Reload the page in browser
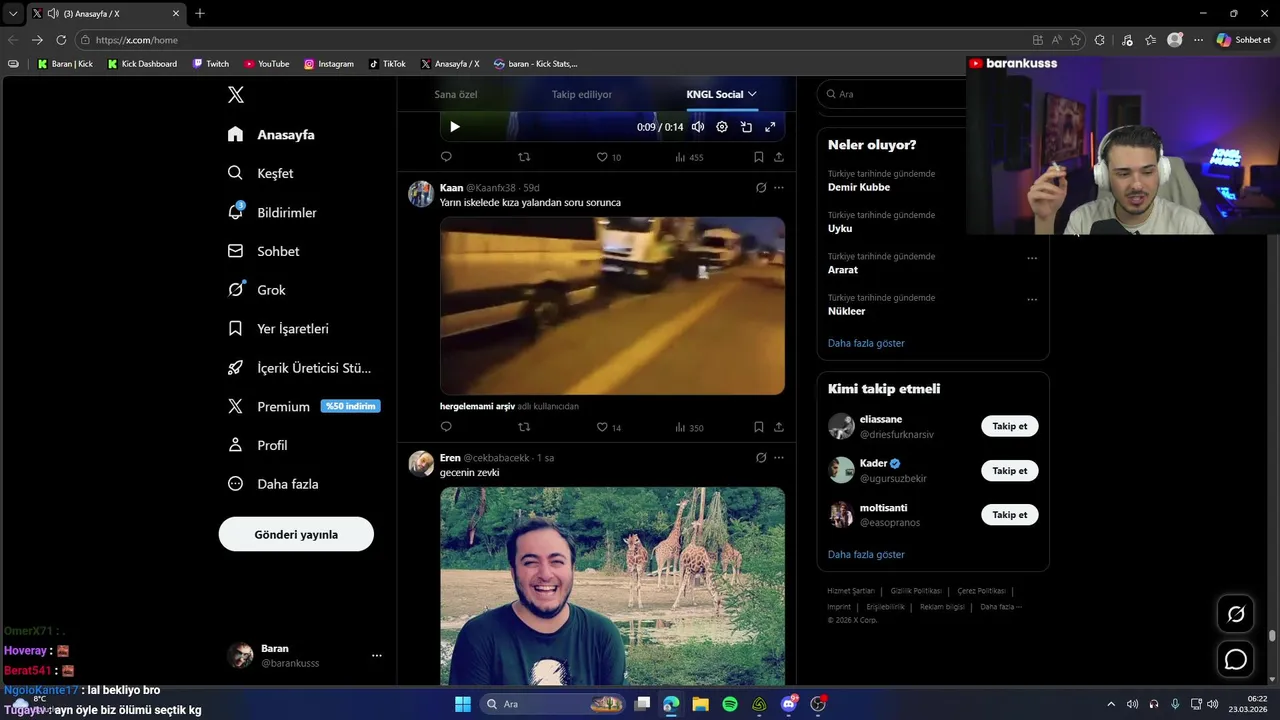Image resolution: width=1280 pixels, height=720 pixels. point(61,40)
